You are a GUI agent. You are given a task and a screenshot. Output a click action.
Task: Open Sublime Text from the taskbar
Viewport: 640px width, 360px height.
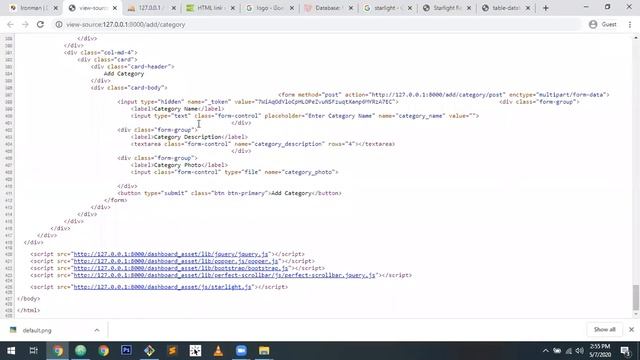point(172,351)
